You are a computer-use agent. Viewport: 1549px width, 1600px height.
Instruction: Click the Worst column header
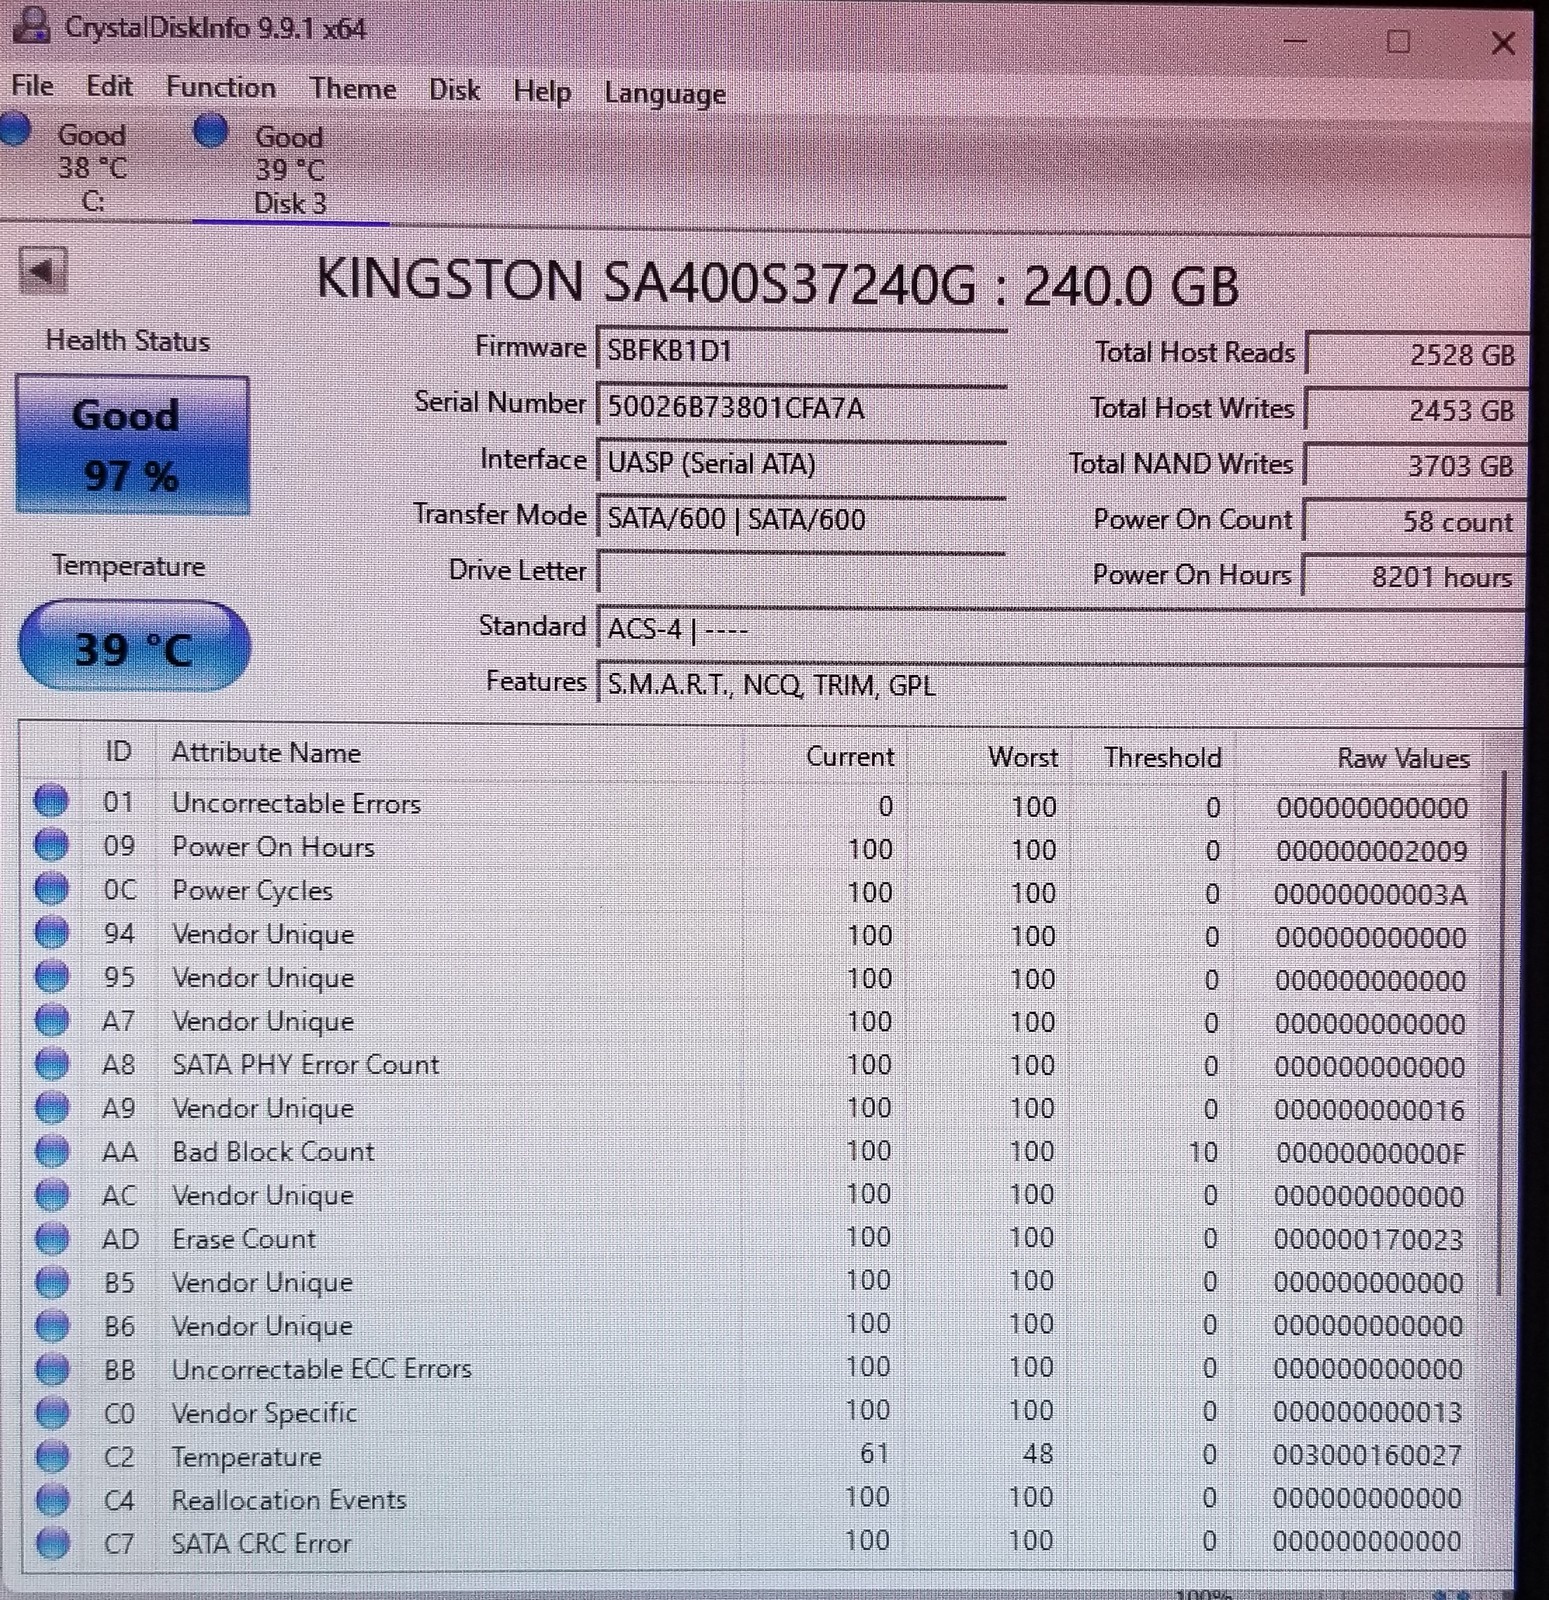point(991,757)
